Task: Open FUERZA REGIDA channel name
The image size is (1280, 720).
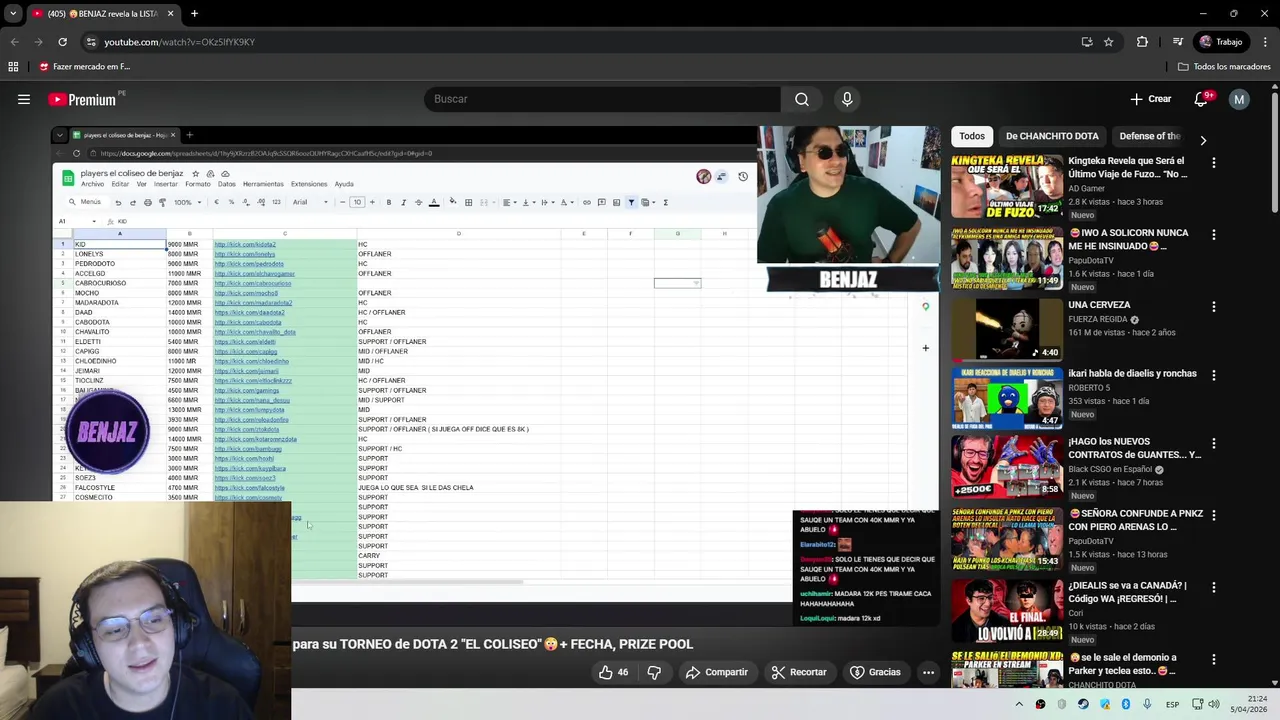Action: 1099,320
